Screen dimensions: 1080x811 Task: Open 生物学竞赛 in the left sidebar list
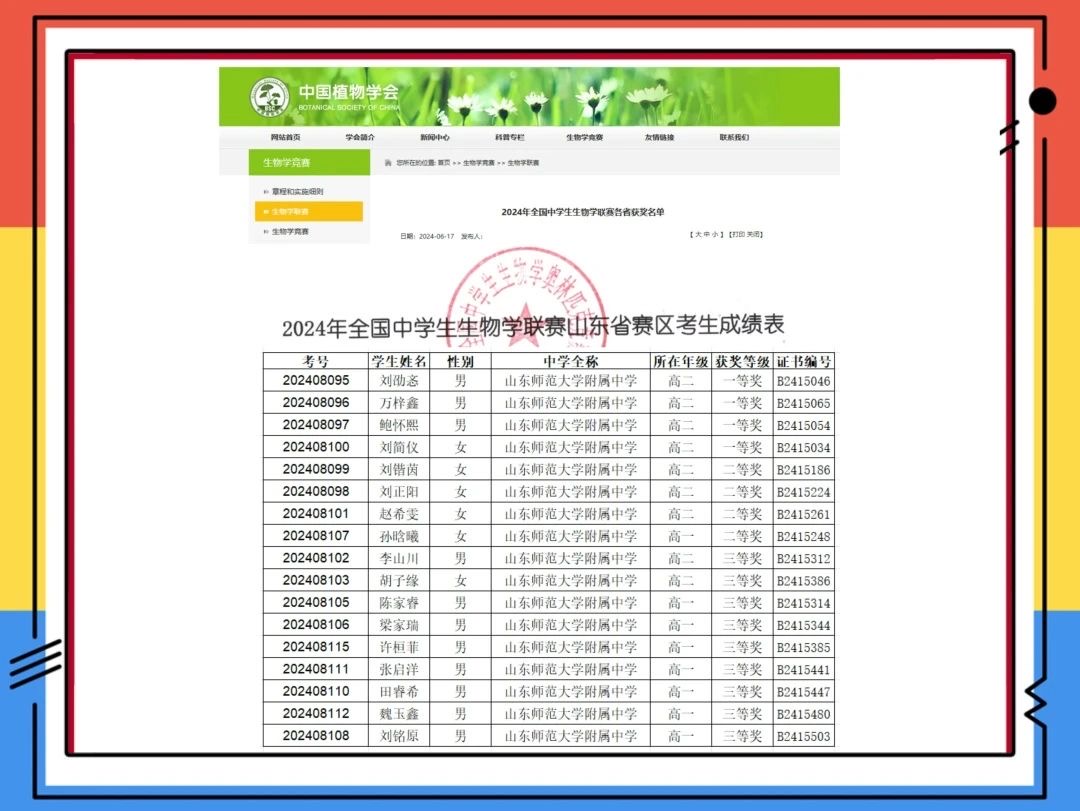(290, 232)
